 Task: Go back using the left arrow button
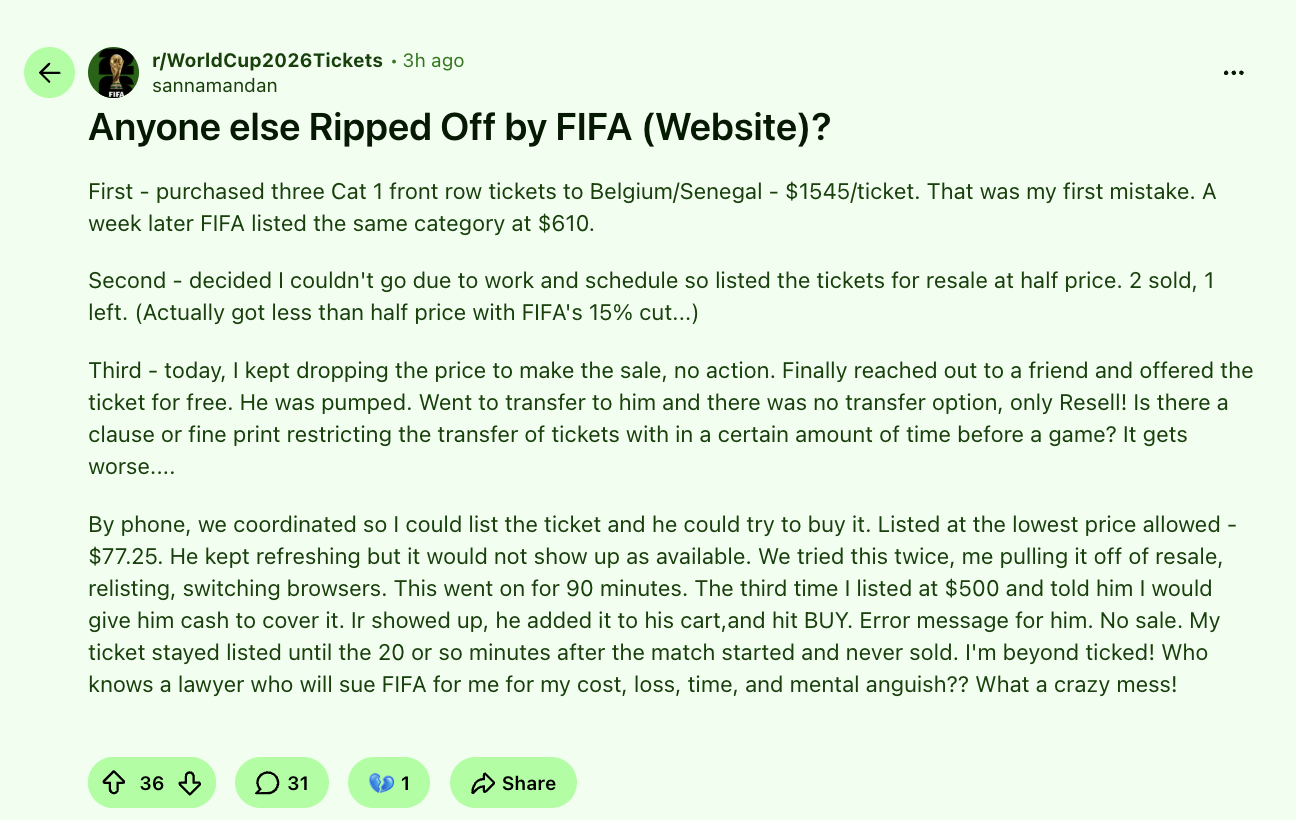[49, 72]
